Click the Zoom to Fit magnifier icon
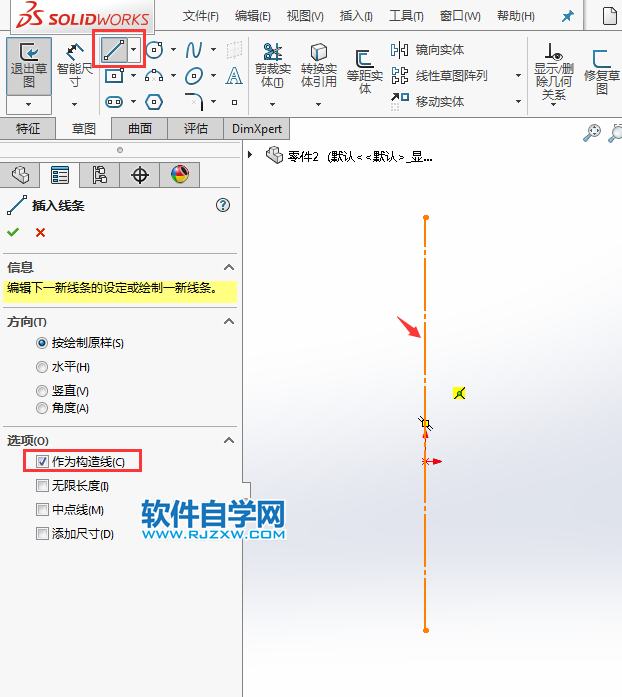 pyautogui.click(x=592, y=132)
